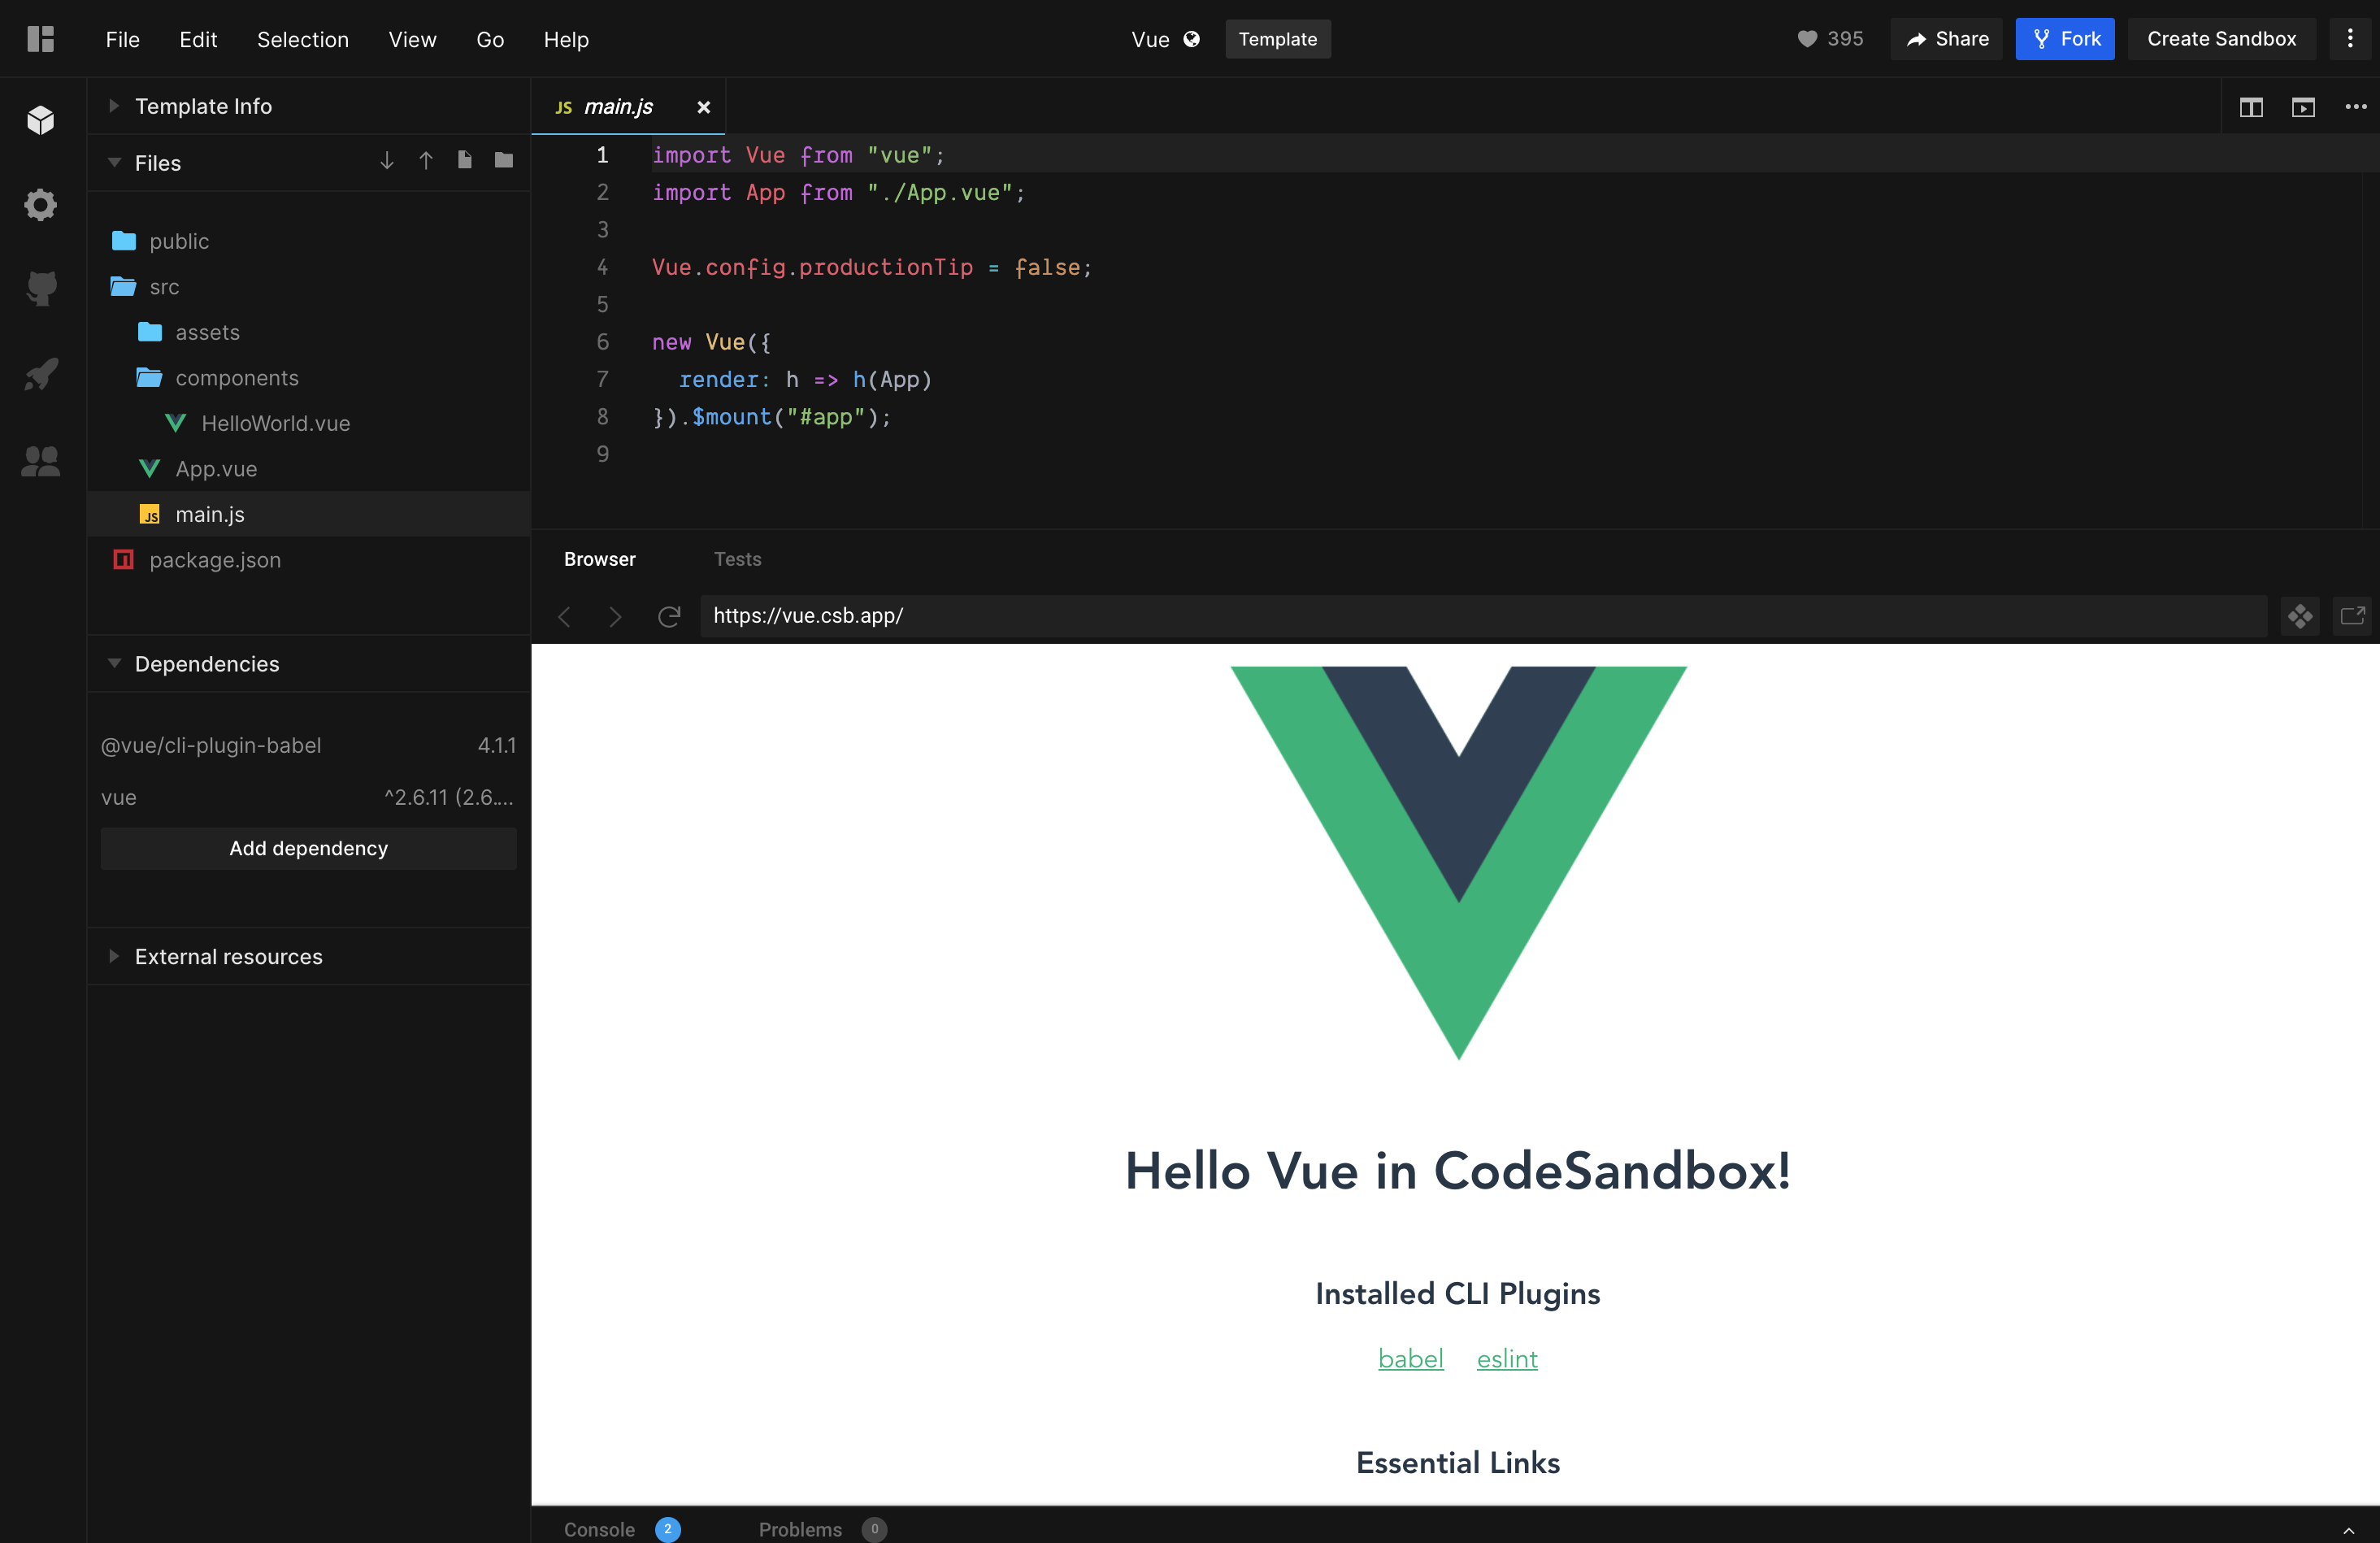Expand the assets folder
Viewport: 2380px width, 1543px height.
309,332
